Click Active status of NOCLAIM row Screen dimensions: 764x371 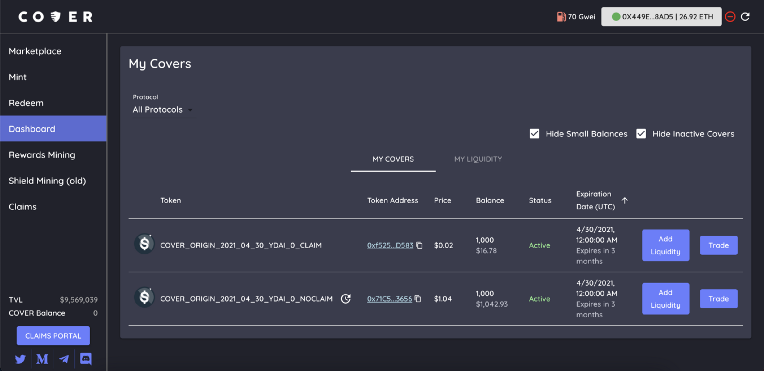point(539,298)
